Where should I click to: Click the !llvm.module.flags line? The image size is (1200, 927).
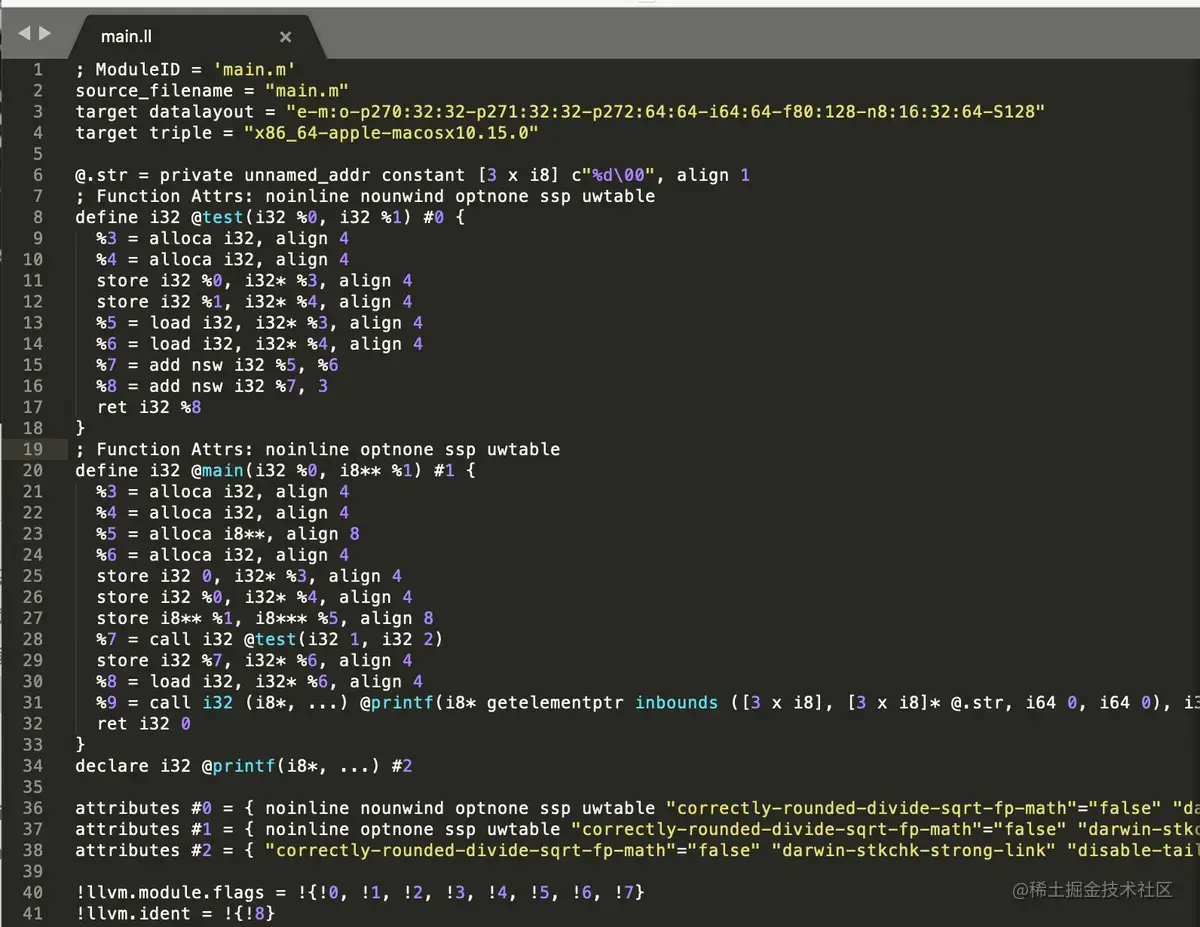tap(360, 892)
